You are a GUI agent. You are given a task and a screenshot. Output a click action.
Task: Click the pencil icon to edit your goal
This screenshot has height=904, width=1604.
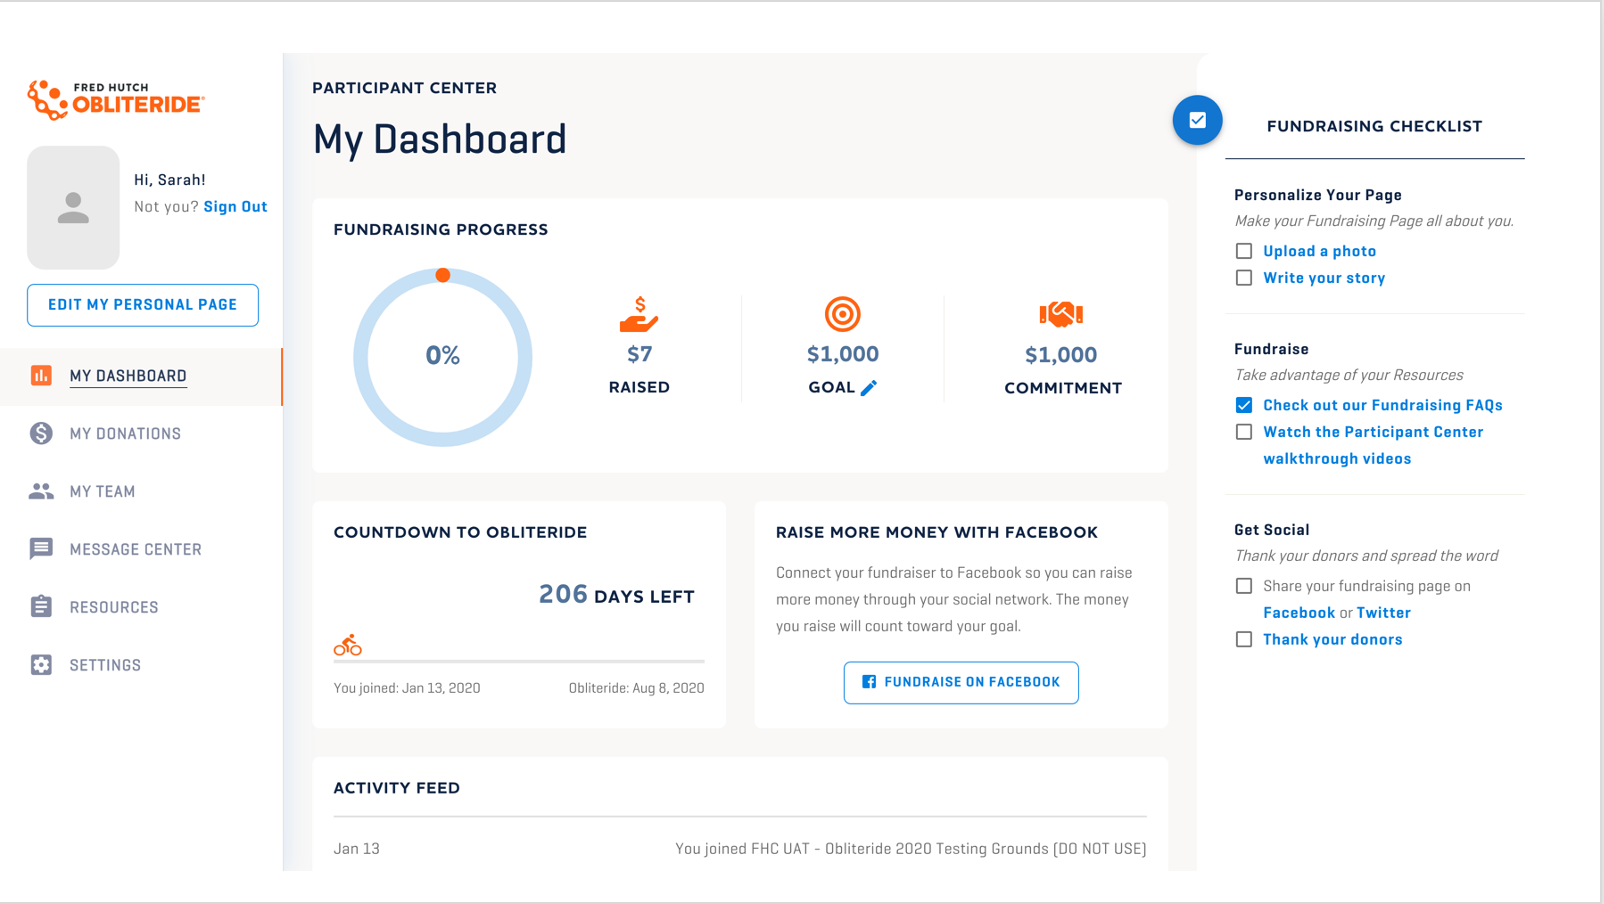click(x=866, y=387)
